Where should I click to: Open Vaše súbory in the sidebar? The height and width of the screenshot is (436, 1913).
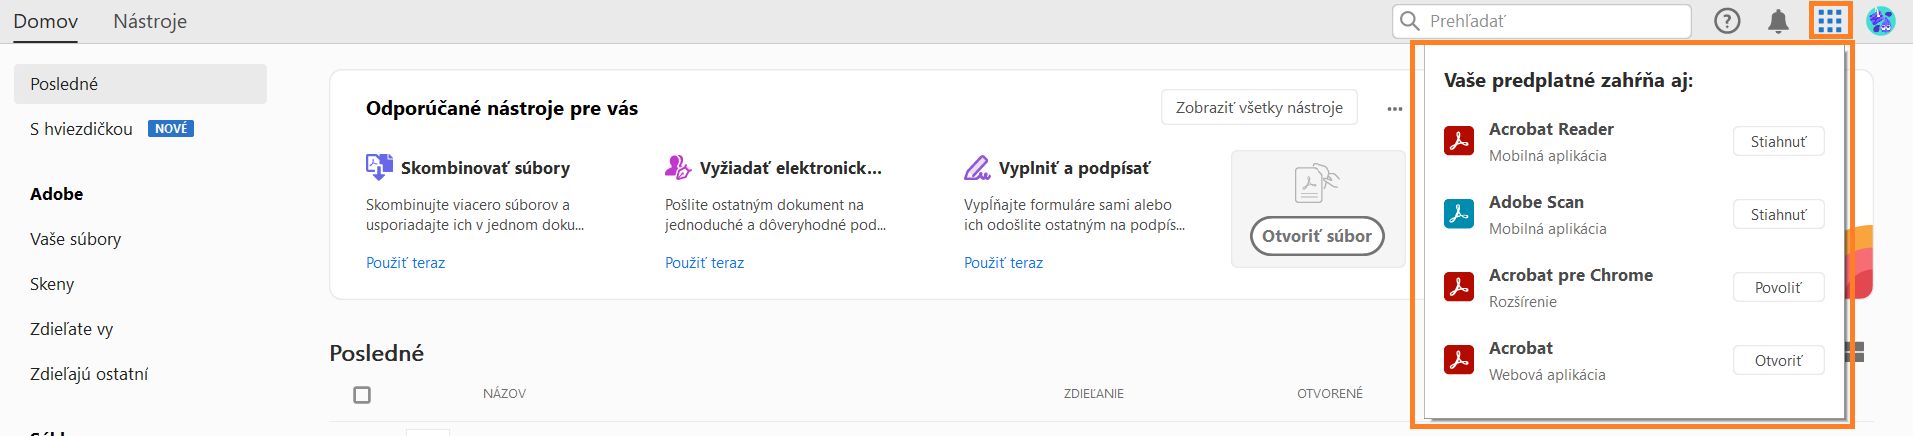[76, 239]
